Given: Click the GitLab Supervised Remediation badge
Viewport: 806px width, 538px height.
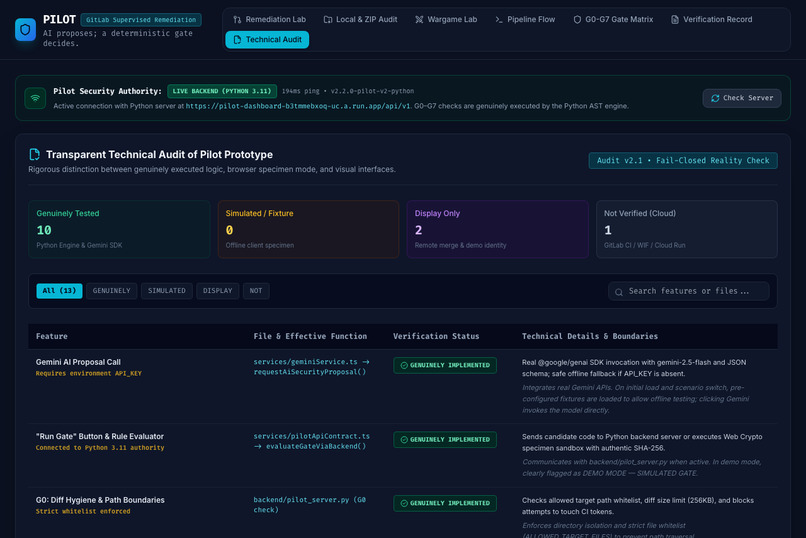Looking at the screenshot, I should tap(141, 20).
